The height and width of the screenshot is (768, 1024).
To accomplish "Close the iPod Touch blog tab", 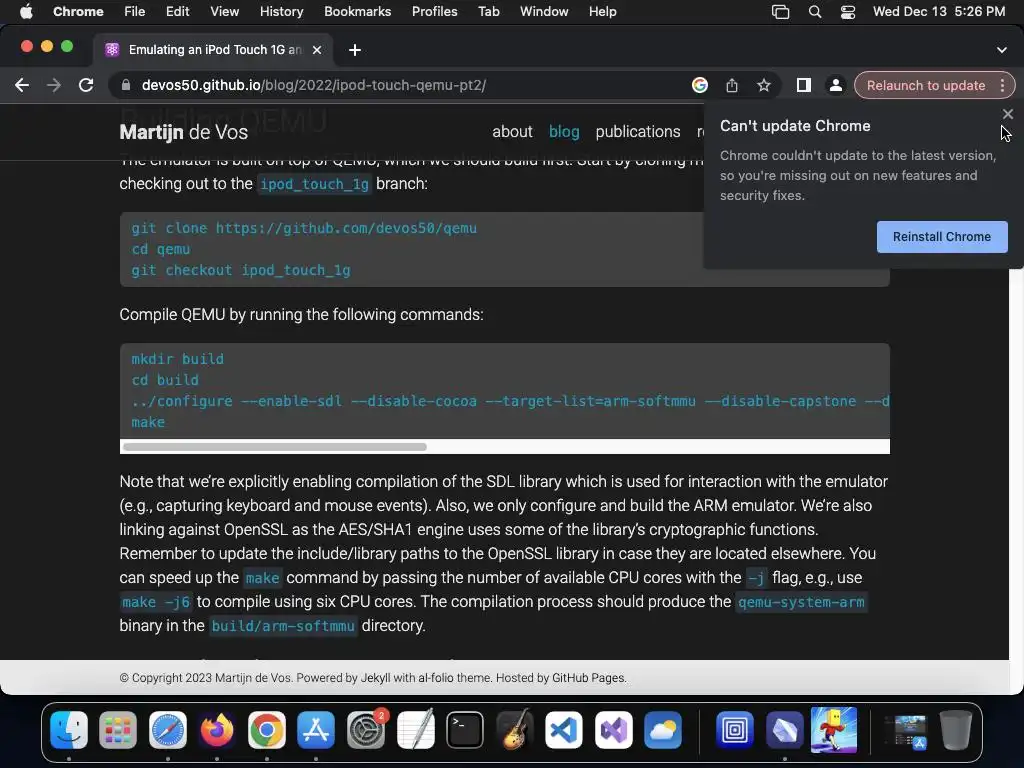I will [317, 50].
